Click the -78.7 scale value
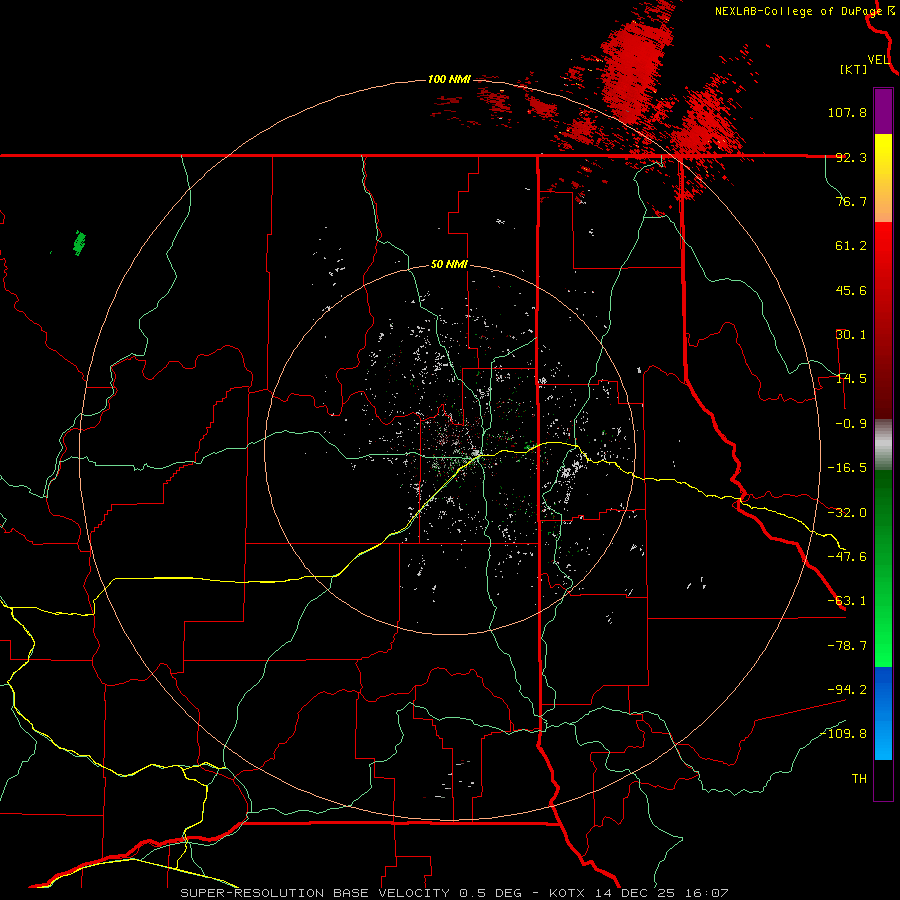Image resolution: width=900 pixels, height=900 pixels. pyautogui.click(x=847, y=646)
